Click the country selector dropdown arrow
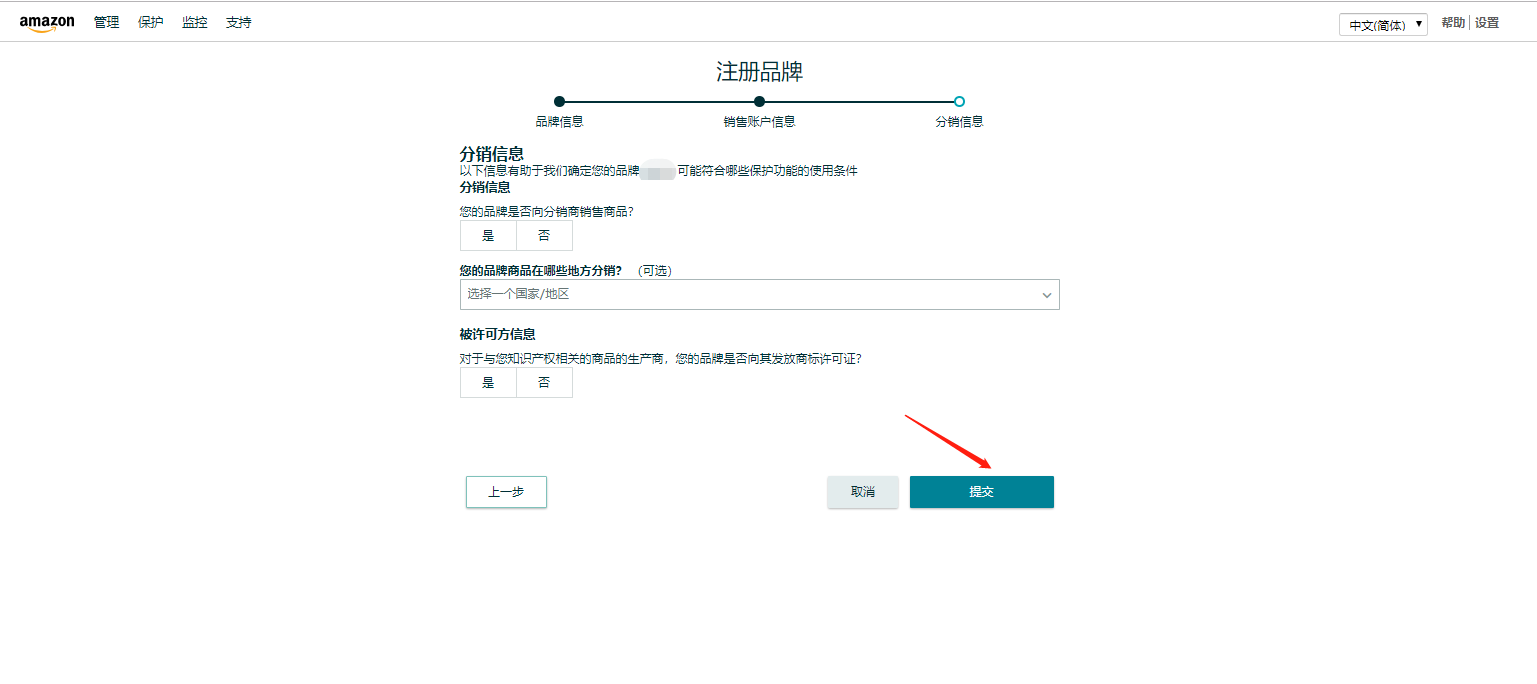 tap(1047, 294)
